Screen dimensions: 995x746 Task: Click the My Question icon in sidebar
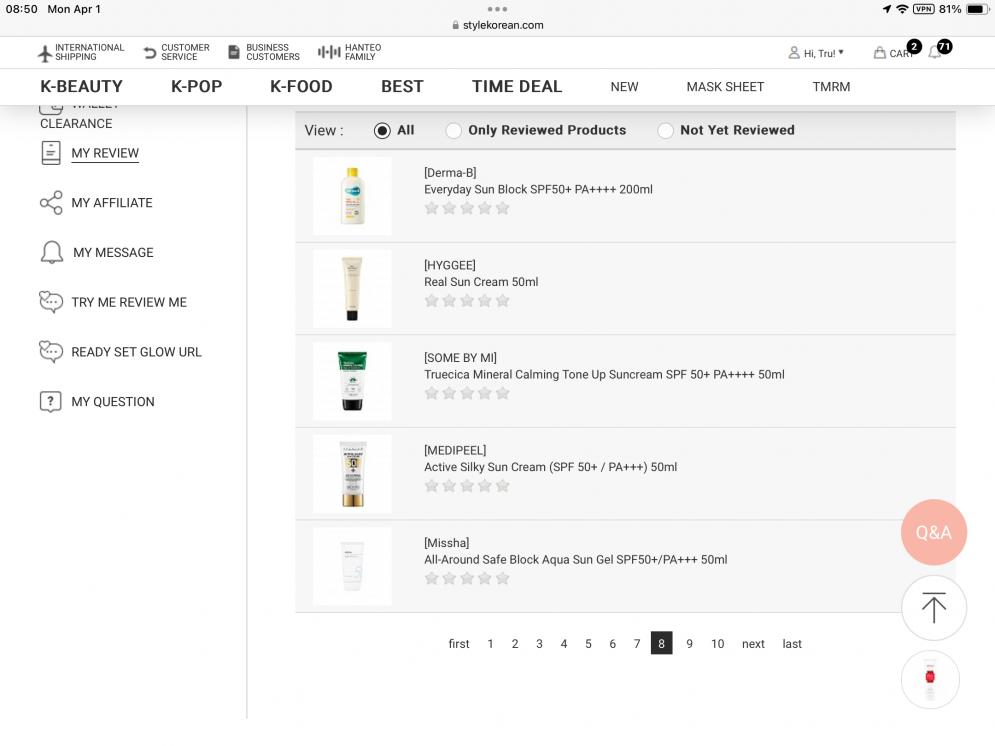(51, 402)
